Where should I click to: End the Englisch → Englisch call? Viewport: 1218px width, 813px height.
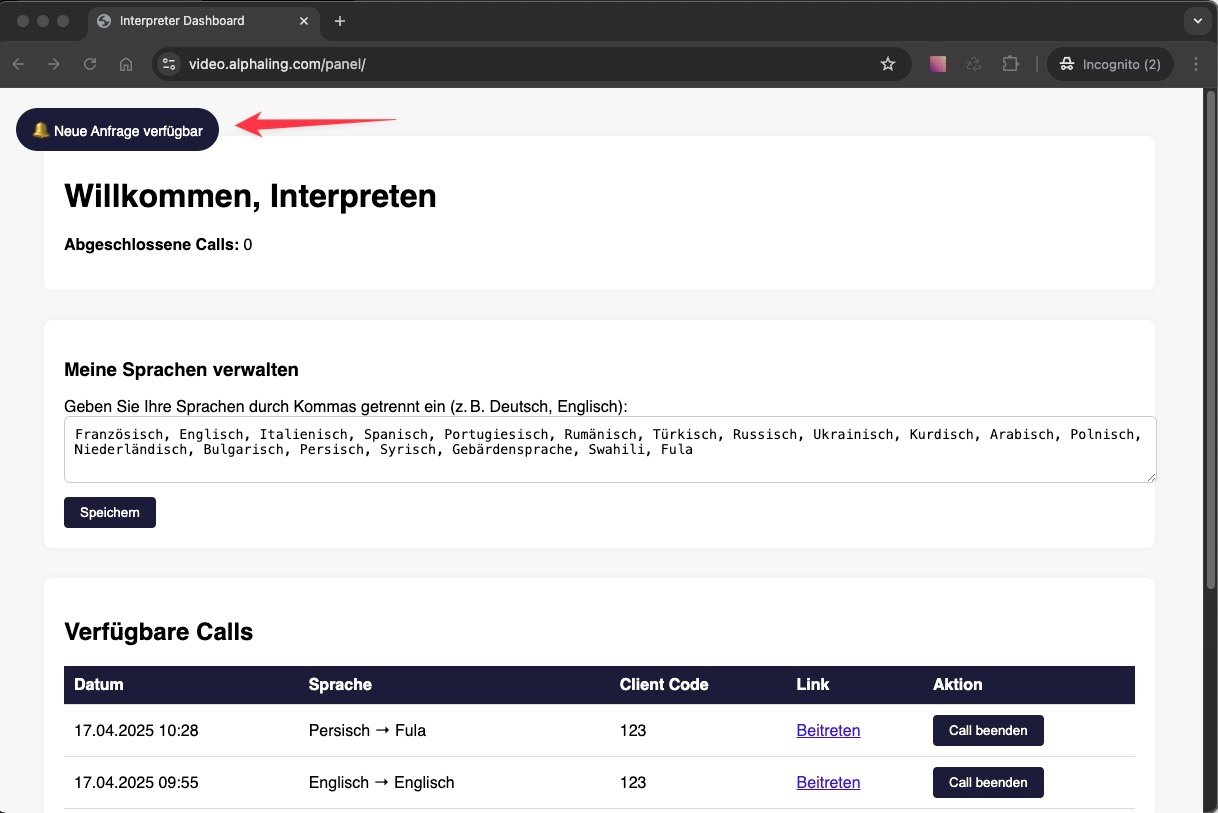pos(987,783)
